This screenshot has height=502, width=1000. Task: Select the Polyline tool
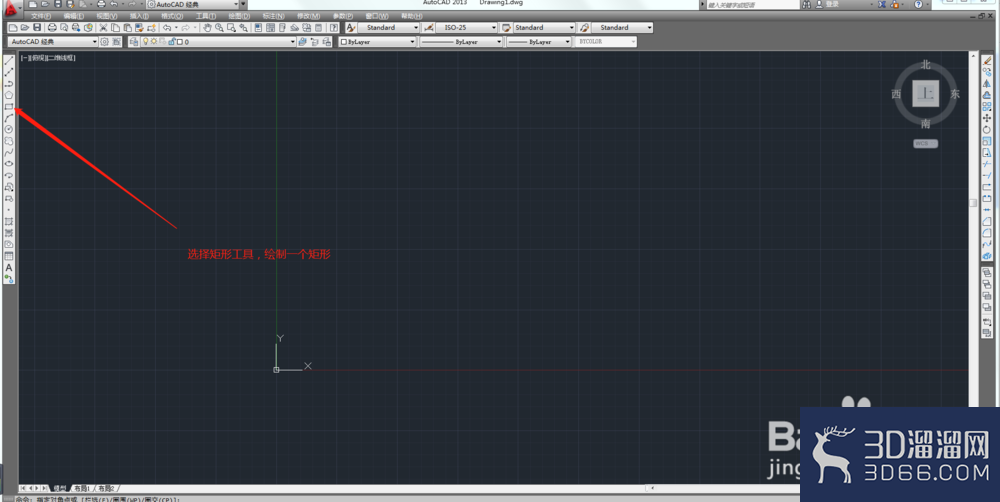[9, 84]
